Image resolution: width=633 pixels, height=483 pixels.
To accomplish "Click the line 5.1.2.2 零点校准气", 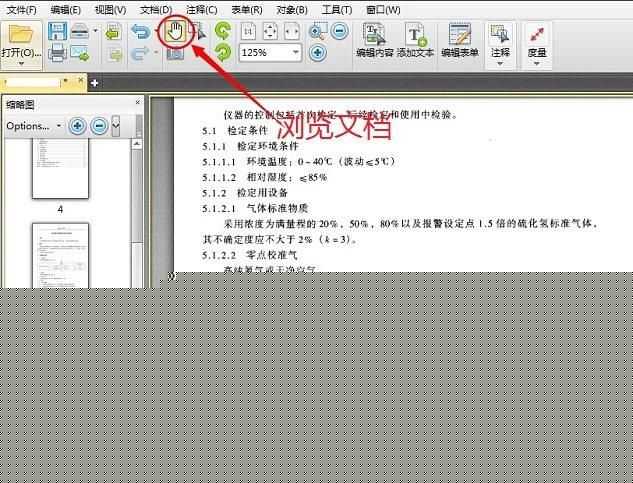I will [250, 255].
